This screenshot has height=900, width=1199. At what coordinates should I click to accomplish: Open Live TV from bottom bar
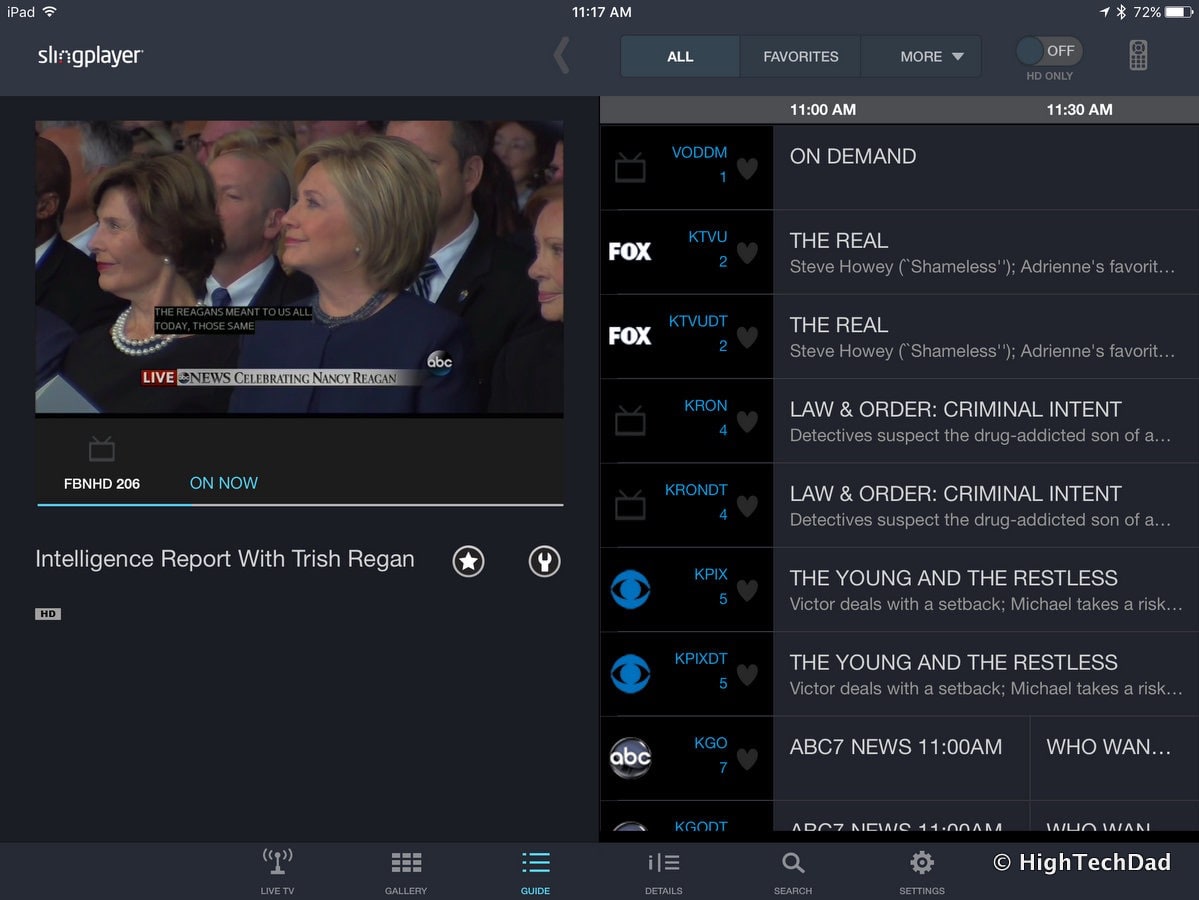click(277, 871)
